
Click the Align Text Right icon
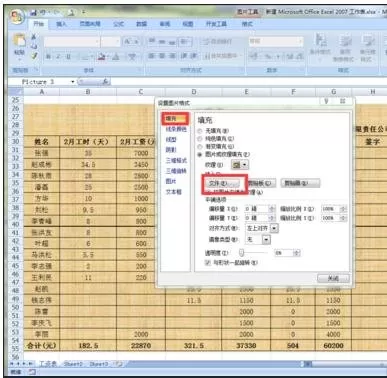172,56
